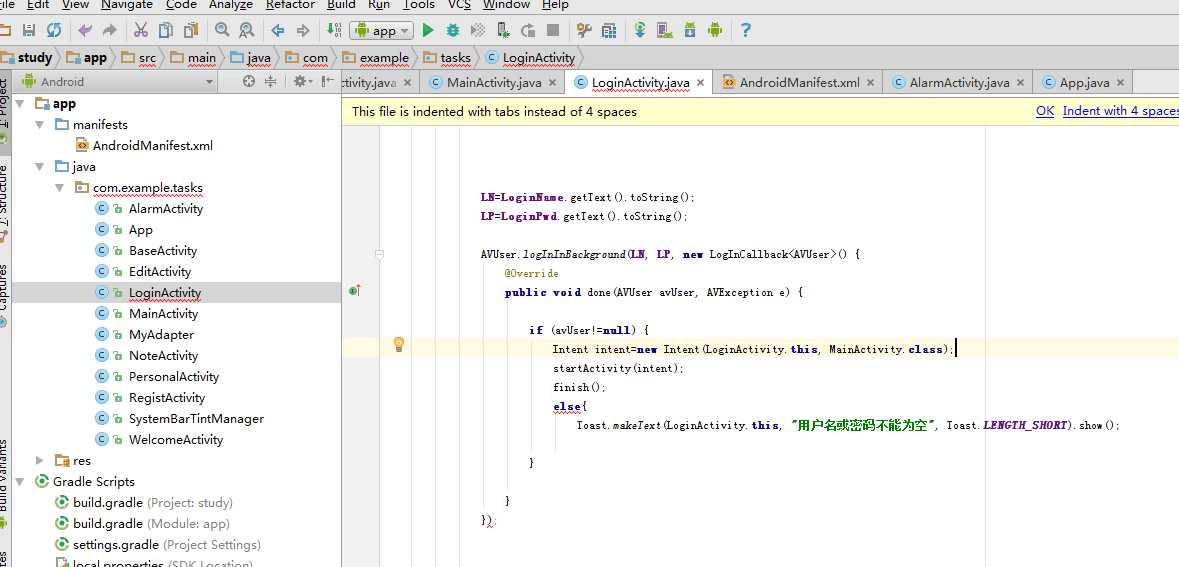Click the Save All floppy icon

[x=29, y=30]
